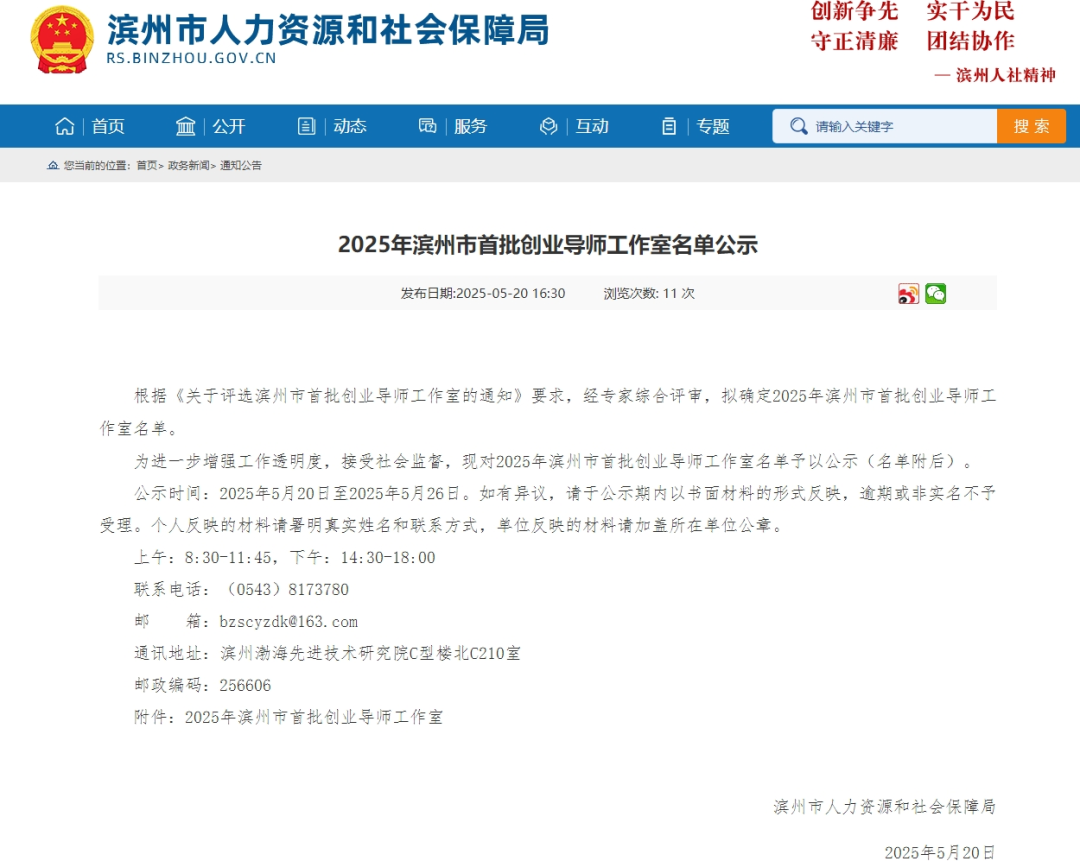Open 通知公告 breadcrumb link
The width and height of the screenshot is (1080, 861).
[x=241, y=166]
